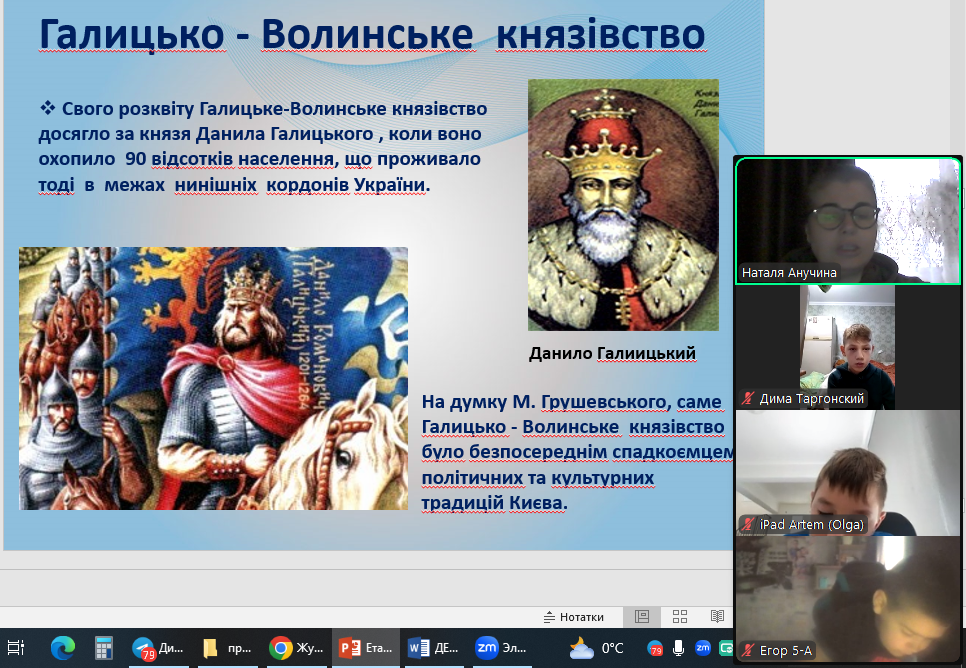Screen dimensions: 966x668
Task: Open Telegram with 79 unread badge
Action: (x=158, y=648)
